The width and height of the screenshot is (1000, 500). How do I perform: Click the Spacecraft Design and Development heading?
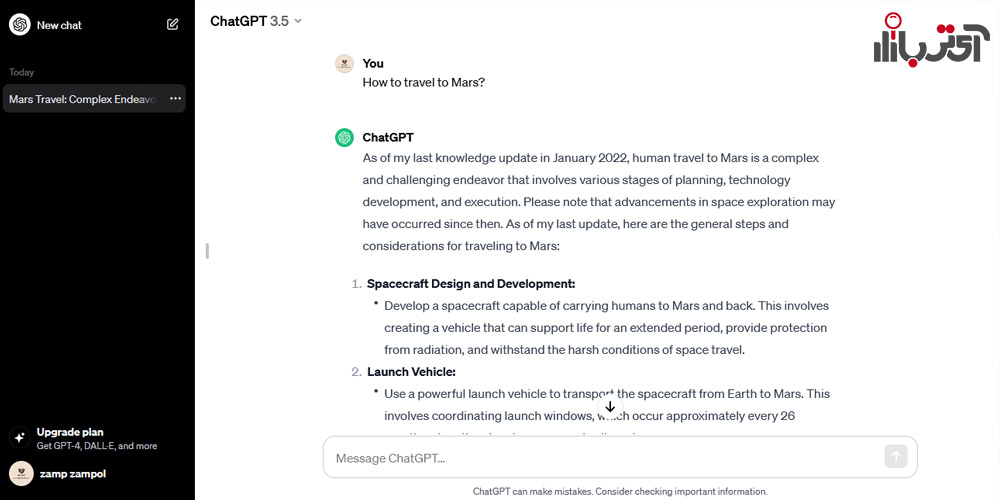(x=471, y=283)
